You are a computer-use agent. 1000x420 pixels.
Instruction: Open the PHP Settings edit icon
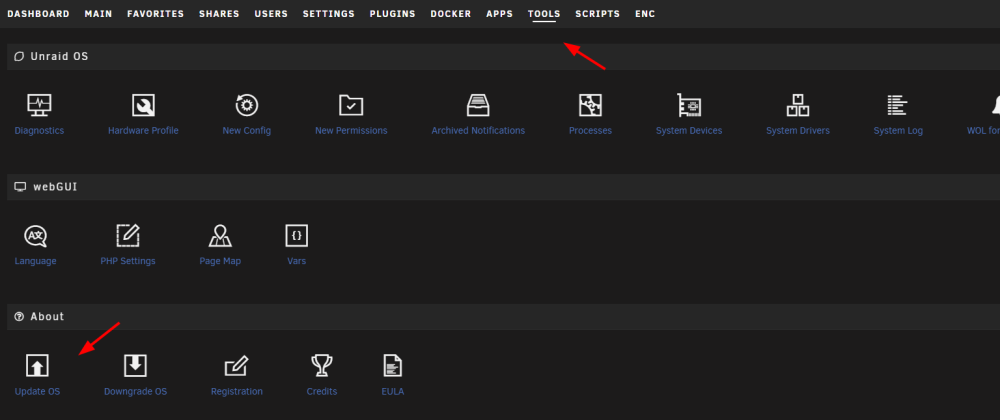[128, 236]
